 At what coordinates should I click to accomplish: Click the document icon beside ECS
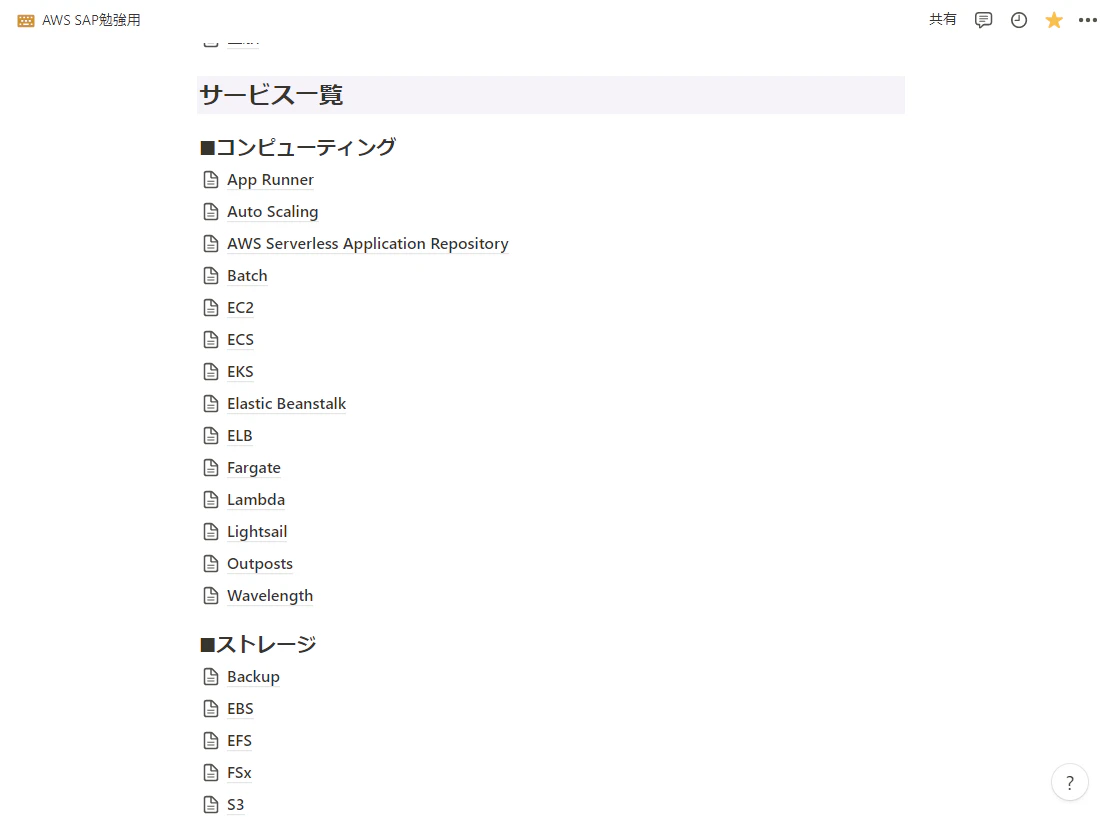(211, 340)
